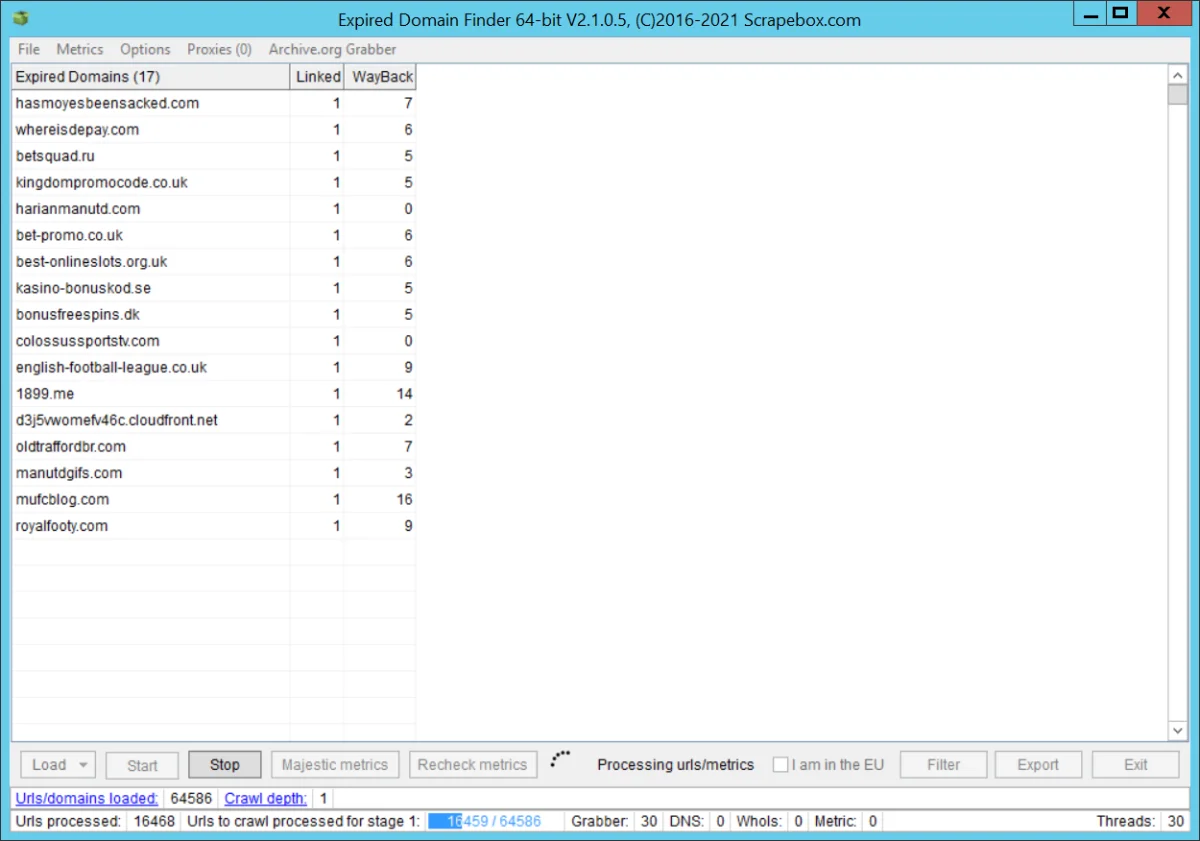This screenshot has width=1200, height=841.
Task: Sort by the WayBack column header
Action: (x=381, y=77)
